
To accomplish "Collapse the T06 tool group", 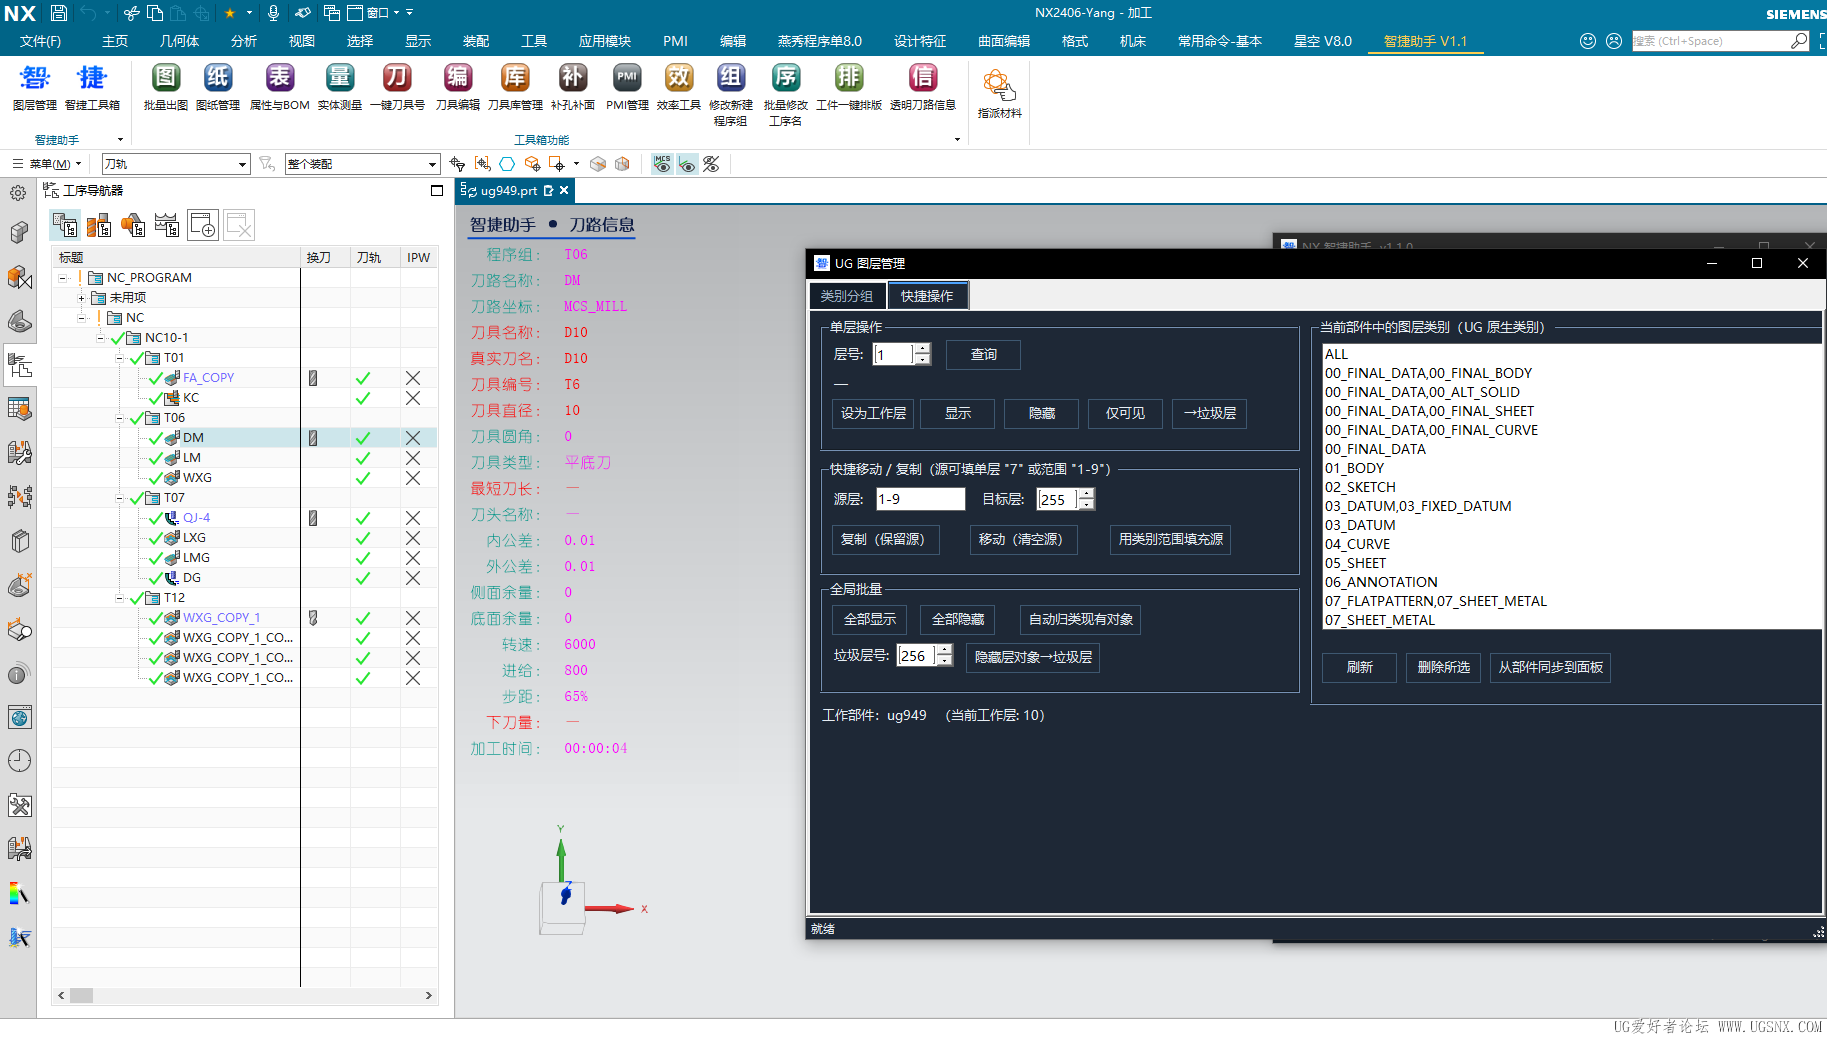I will pos(120,418).
